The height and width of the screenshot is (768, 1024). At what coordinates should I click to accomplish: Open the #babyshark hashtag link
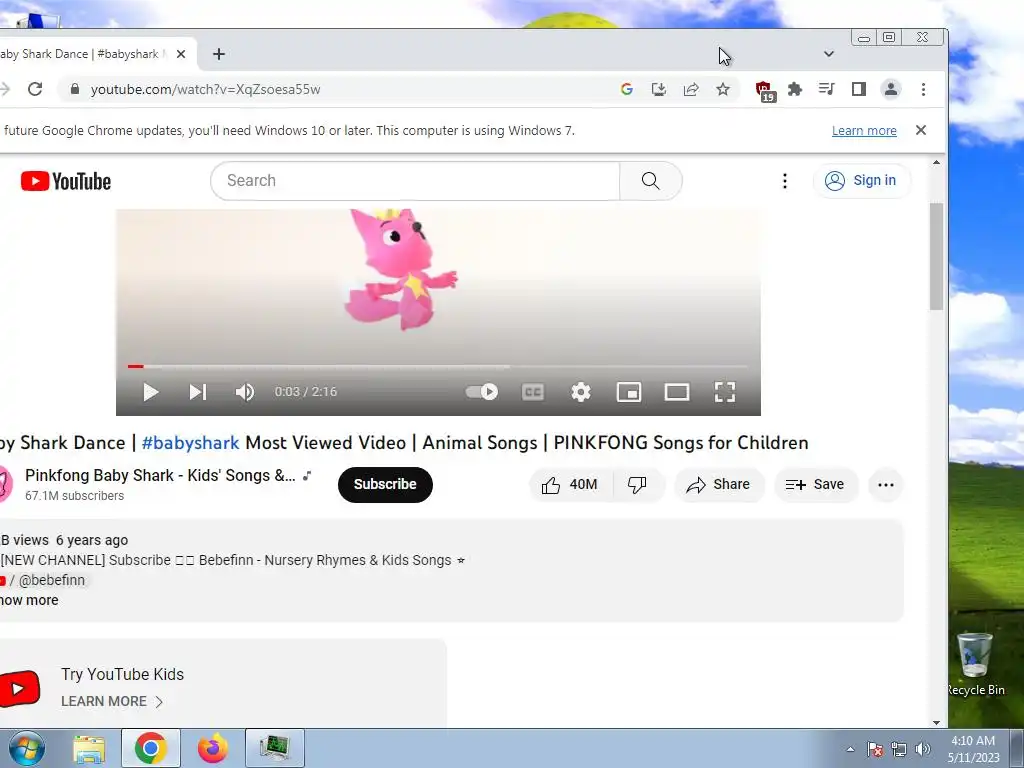[x=190, y=443]
